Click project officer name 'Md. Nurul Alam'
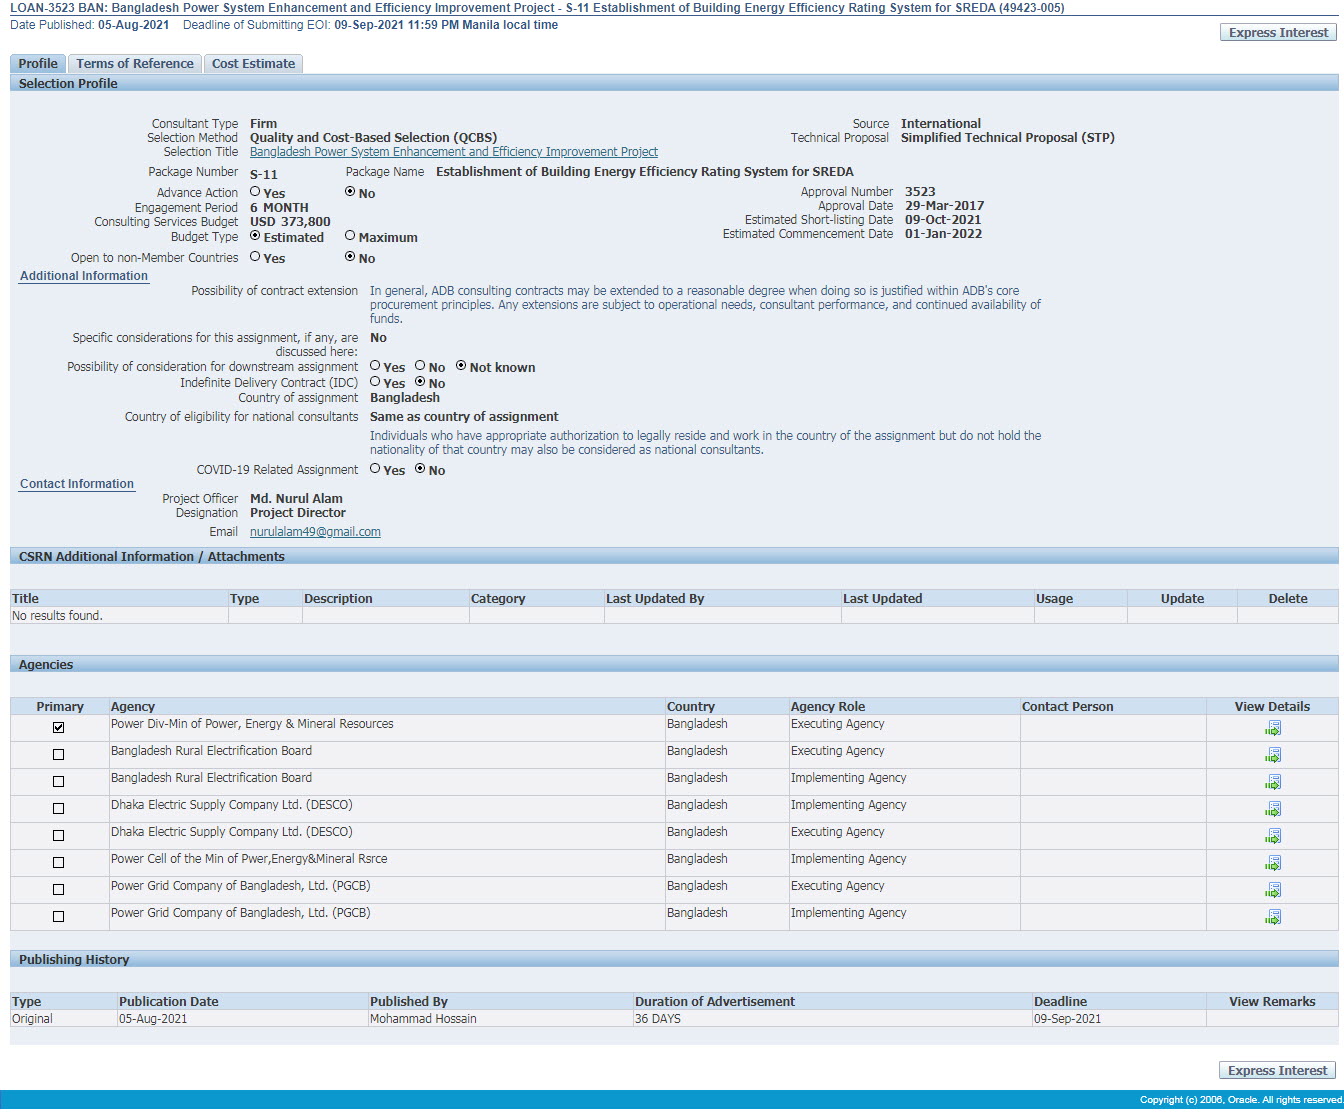The image size is (1344, 1119). (296, 499)
